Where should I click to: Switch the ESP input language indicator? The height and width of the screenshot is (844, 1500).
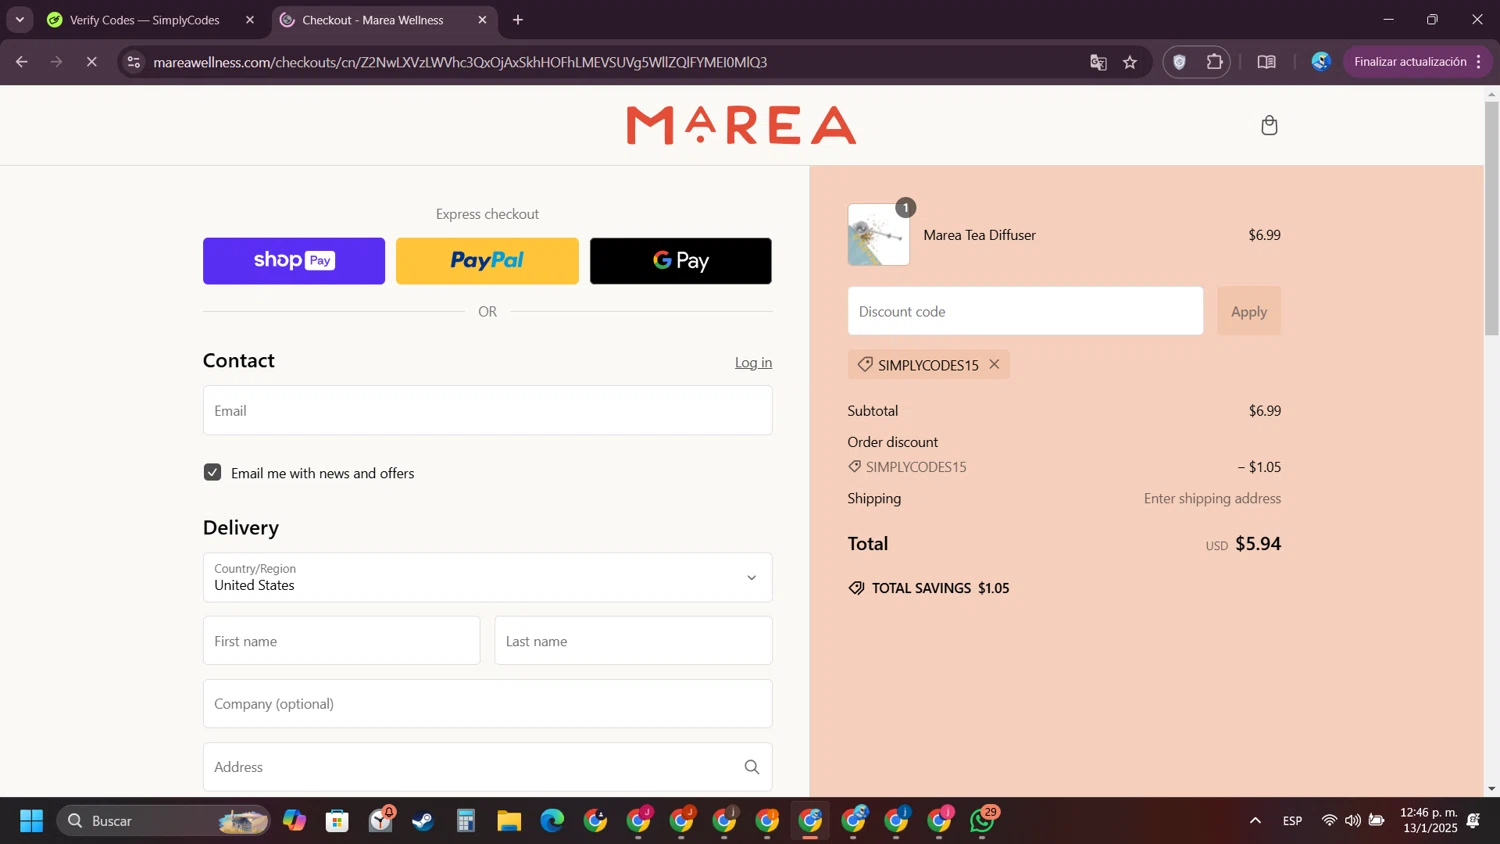(1292, 821)
